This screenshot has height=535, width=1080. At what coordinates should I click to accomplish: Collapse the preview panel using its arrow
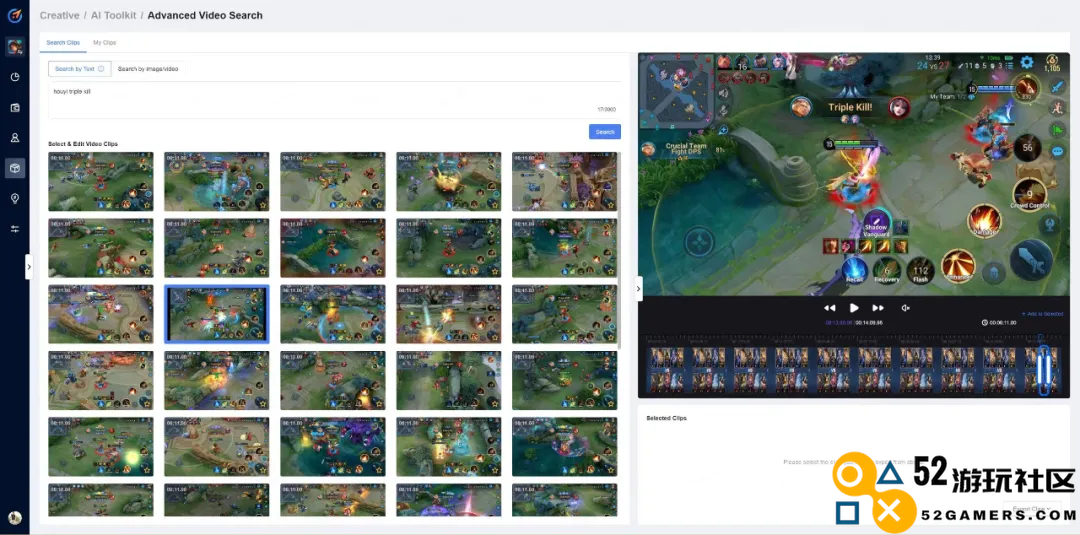tap(639, 288)
